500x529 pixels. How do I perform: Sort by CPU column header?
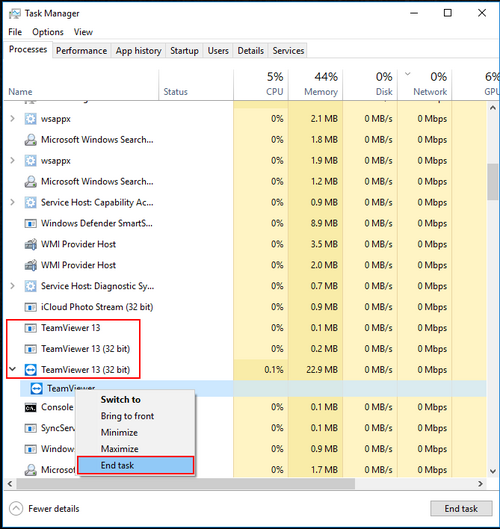pyautogui.click(x=261, y=85)
